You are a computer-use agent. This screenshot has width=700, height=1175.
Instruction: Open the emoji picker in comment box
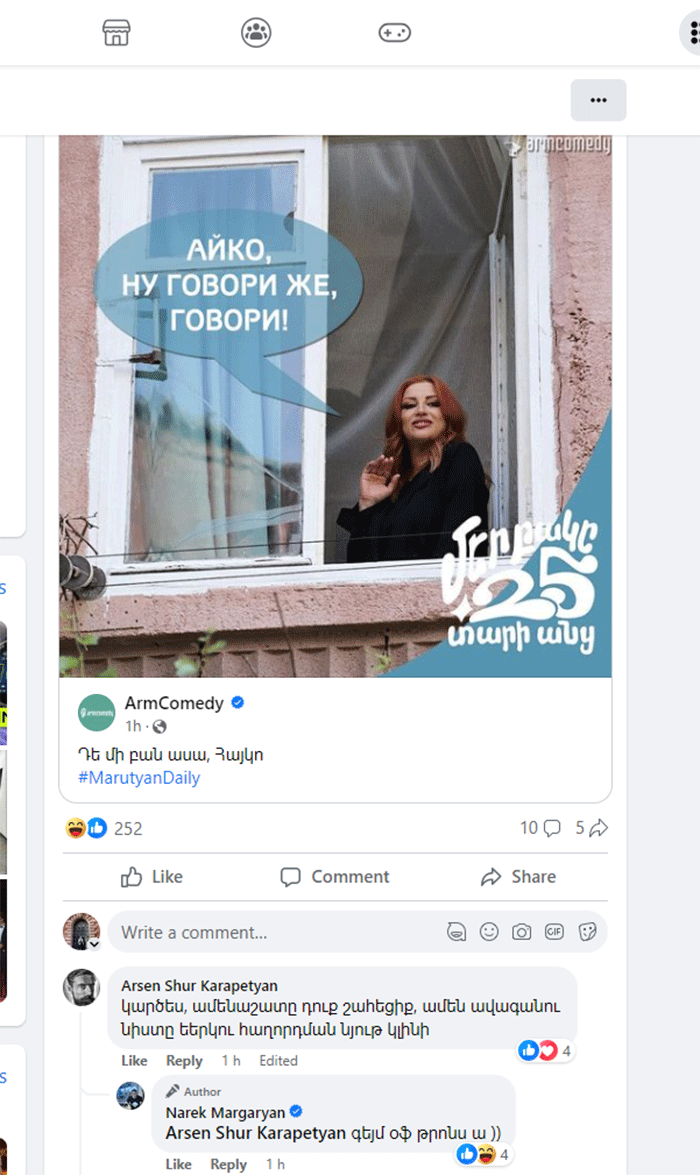pyautogui.click(x=489, y=931)
